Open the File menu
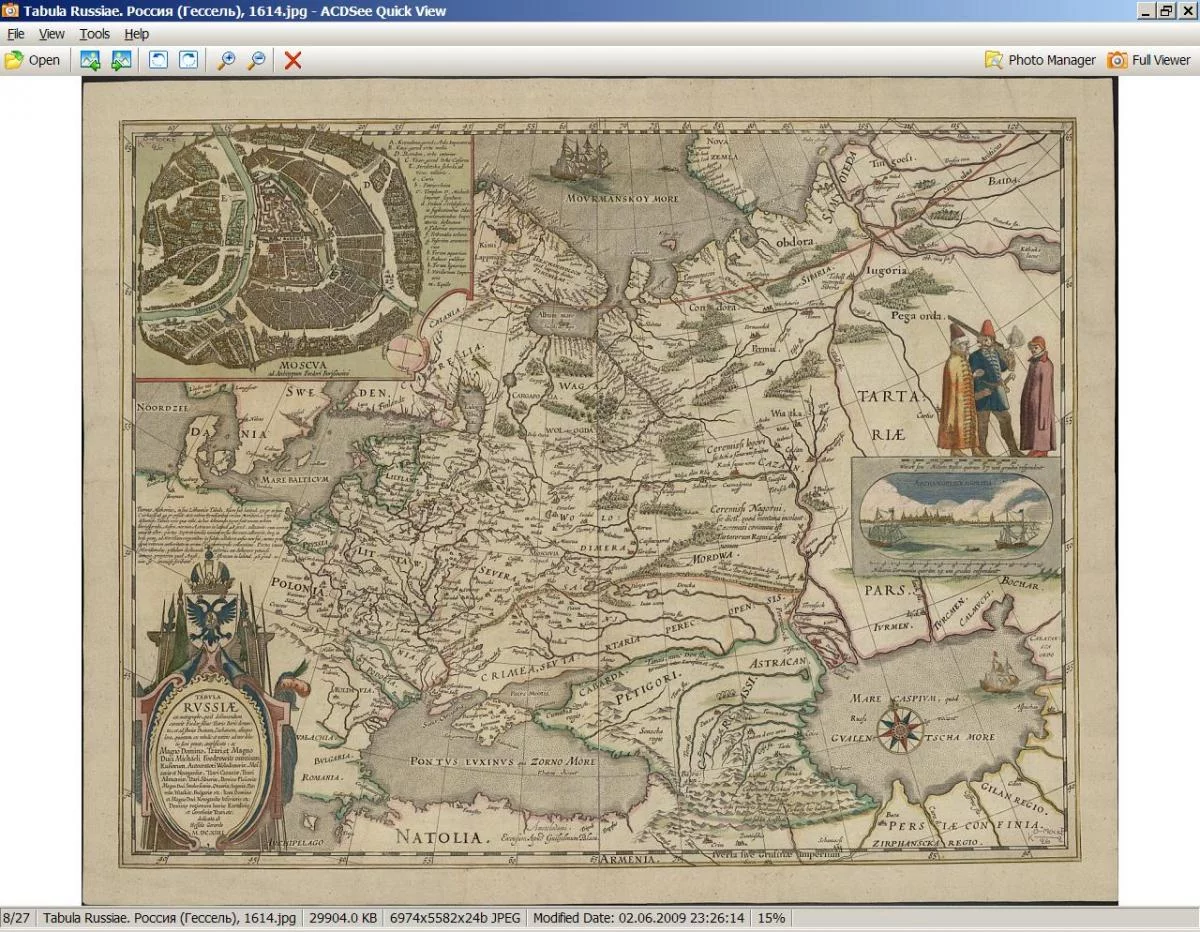1200x932 pixels. pos(16,34)
